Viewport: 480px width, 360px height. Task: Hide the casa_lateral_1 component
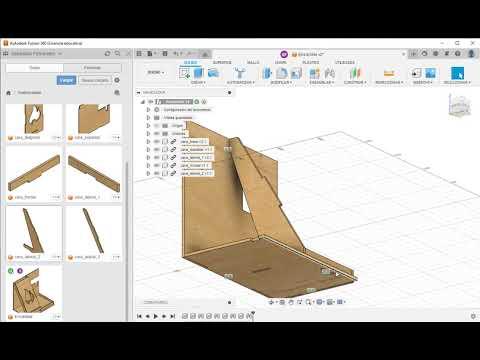click(x=157, y=158)
